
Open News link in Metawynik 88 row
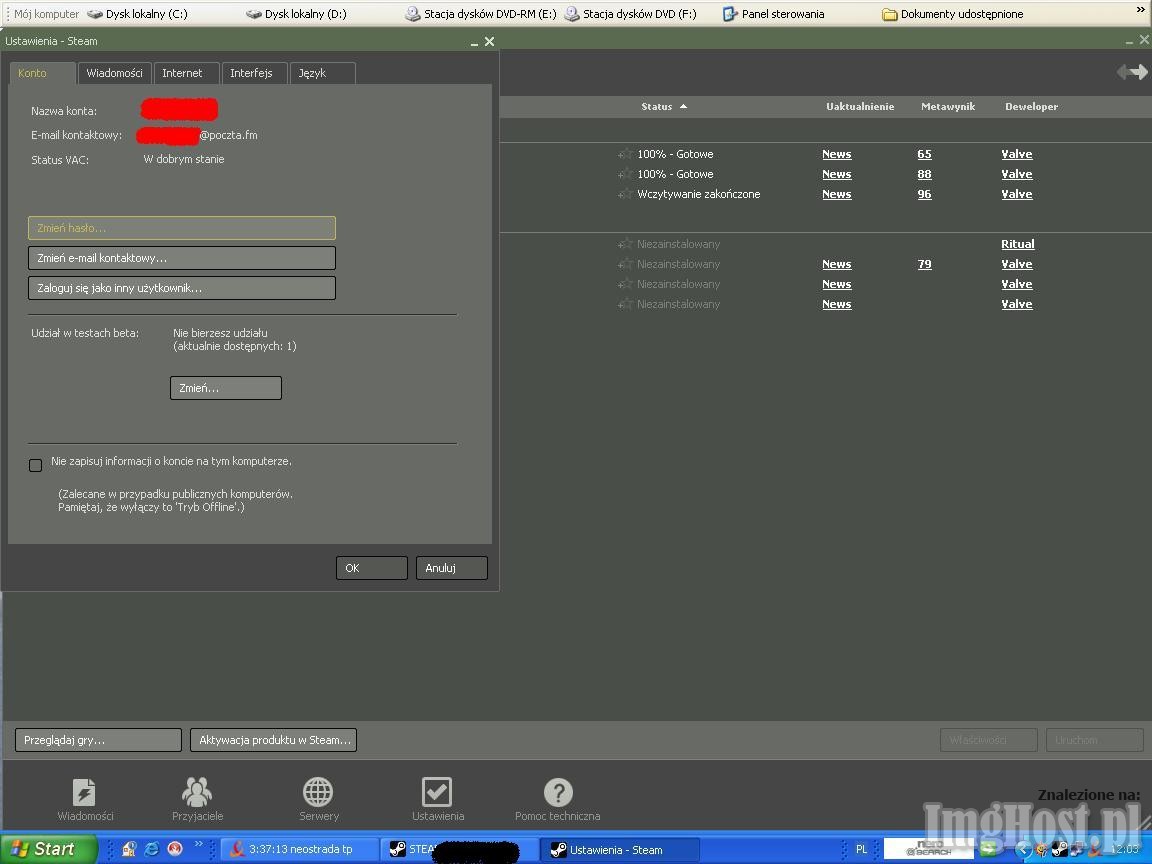click(x=837, y=174)
